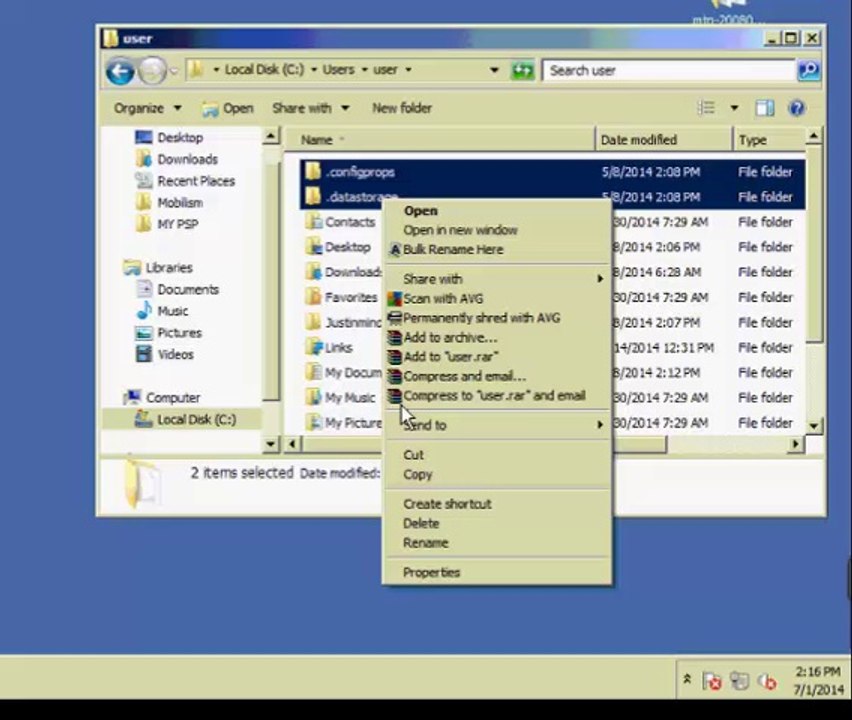The image size is (852, 720).
Task: Click the file list scroll down arrow
Action: pos(813,426)
